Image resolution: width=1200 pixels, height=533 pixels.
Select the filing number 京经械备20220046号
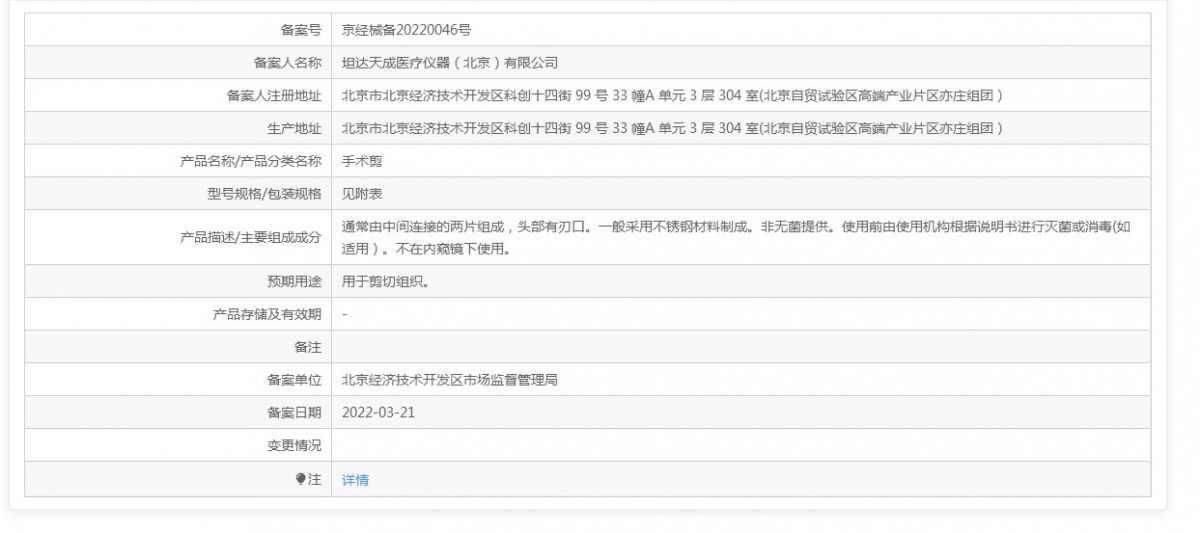407,30
